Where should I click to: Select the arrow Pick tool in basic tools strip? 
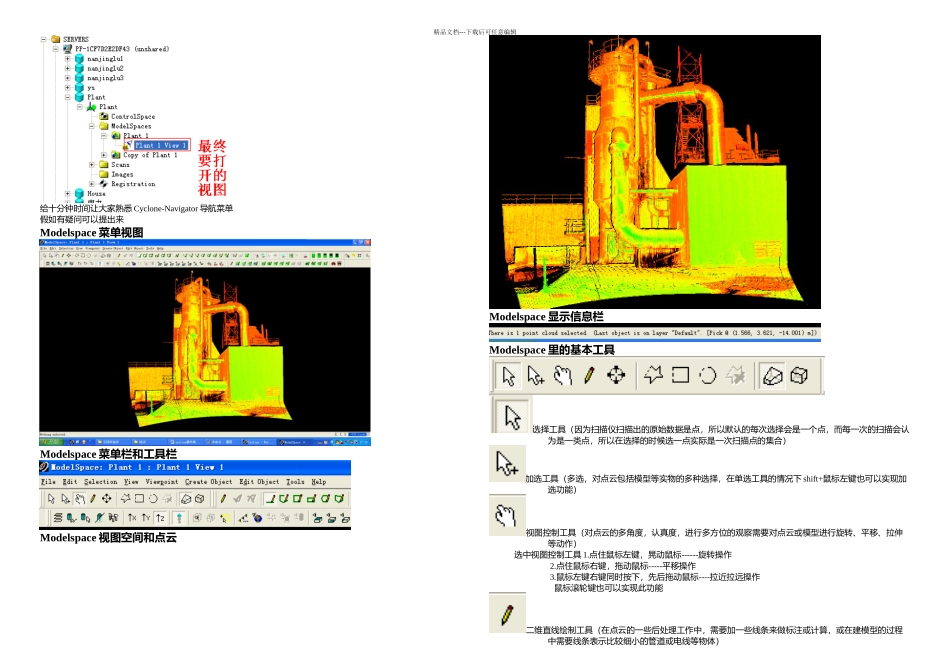click(508, 376)
